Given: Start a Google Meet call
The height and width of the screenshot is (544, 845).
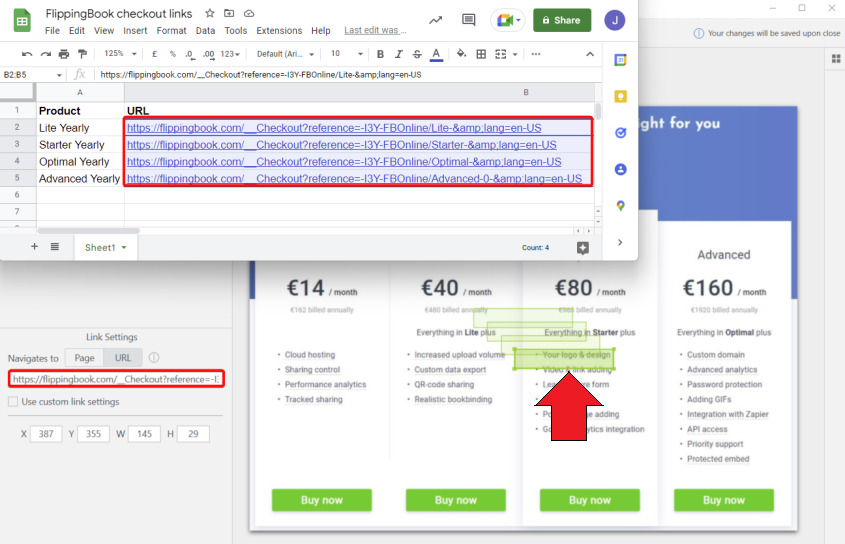Looking at the screenshot, I should pos(508,20).
